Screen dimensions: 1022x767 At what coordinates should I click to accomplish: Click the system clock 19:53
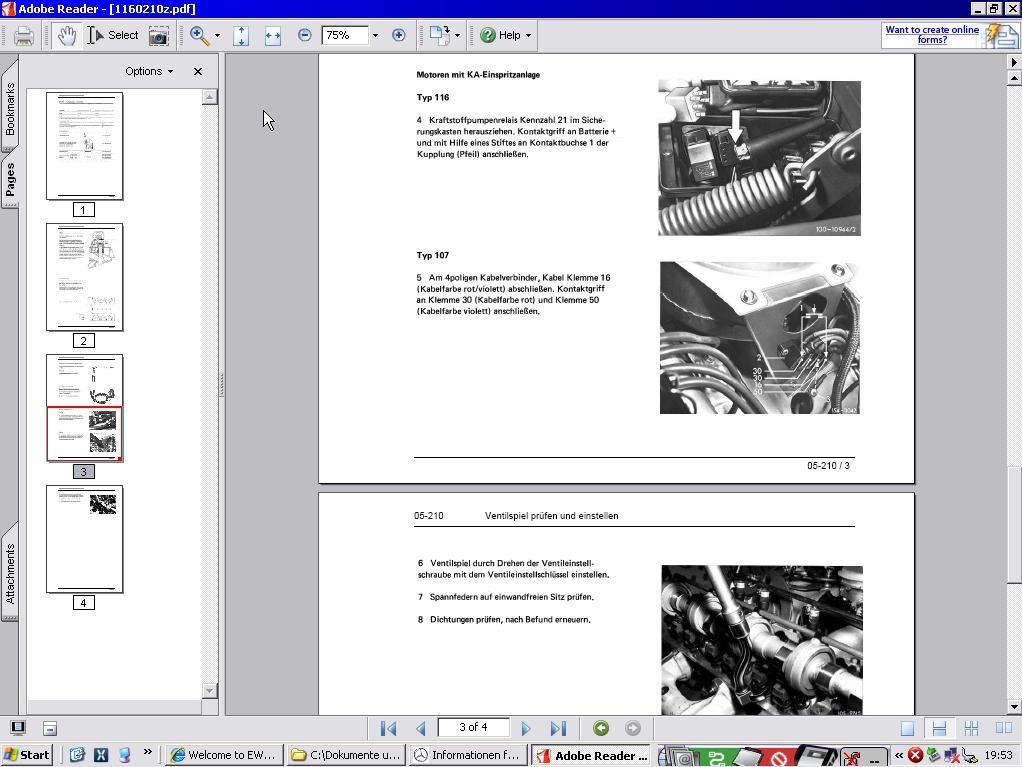[999, 755]
